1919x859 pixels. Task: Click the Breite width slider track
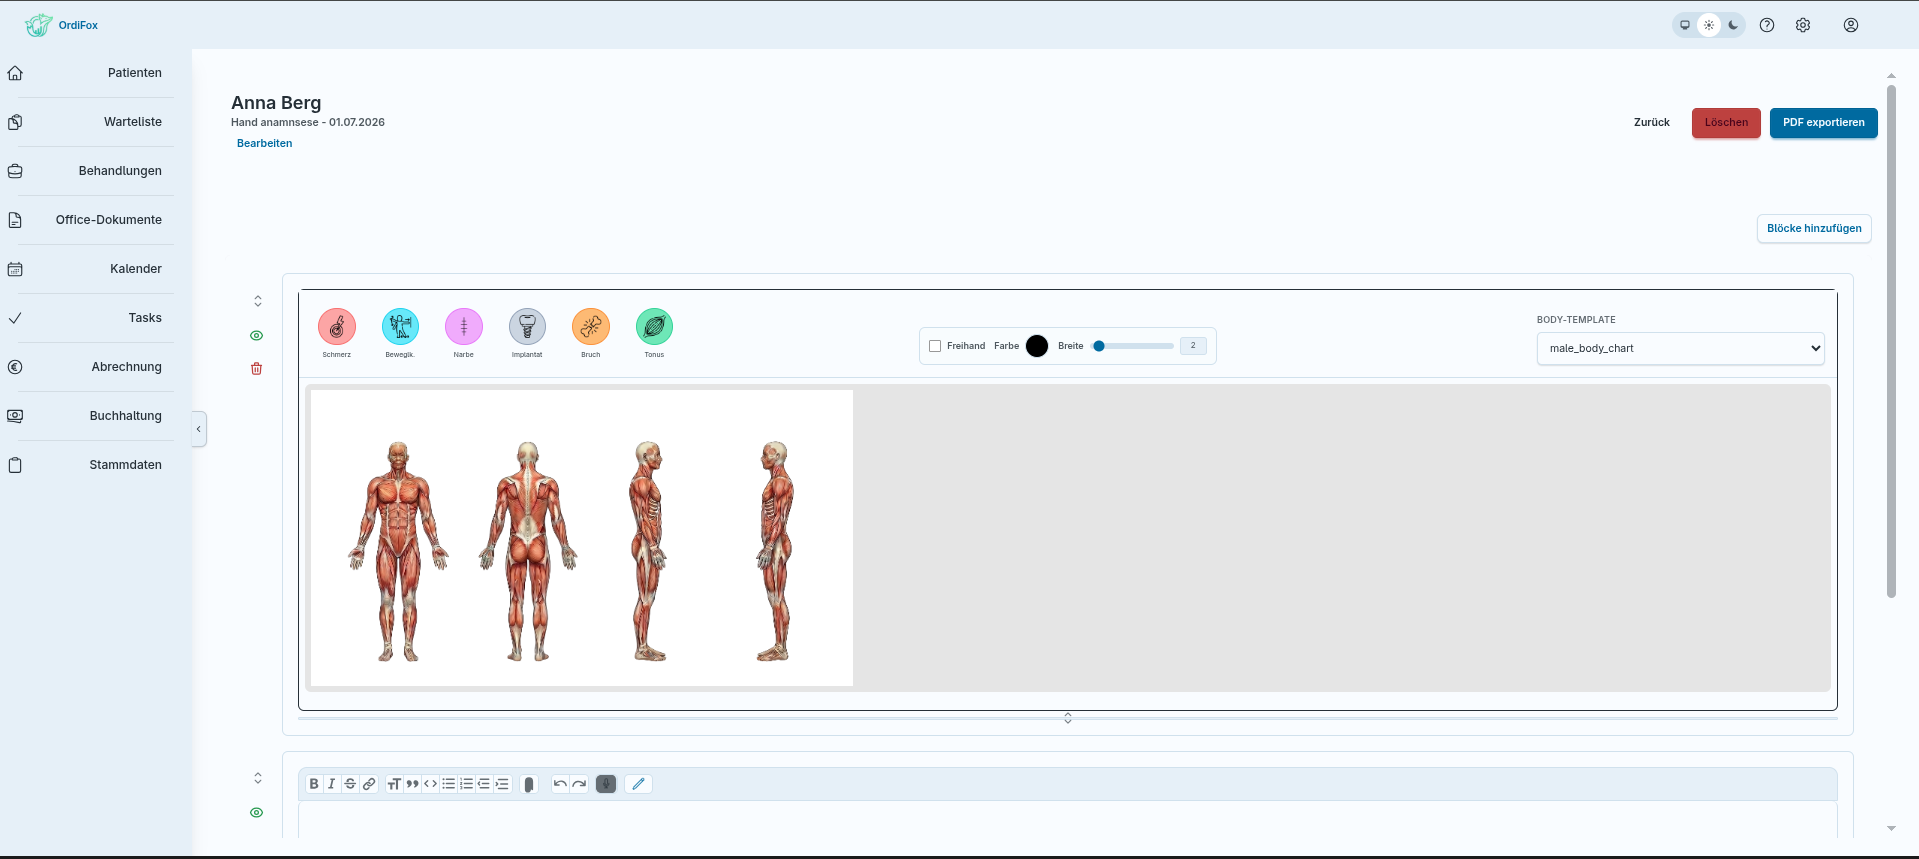pos(1134,346)
